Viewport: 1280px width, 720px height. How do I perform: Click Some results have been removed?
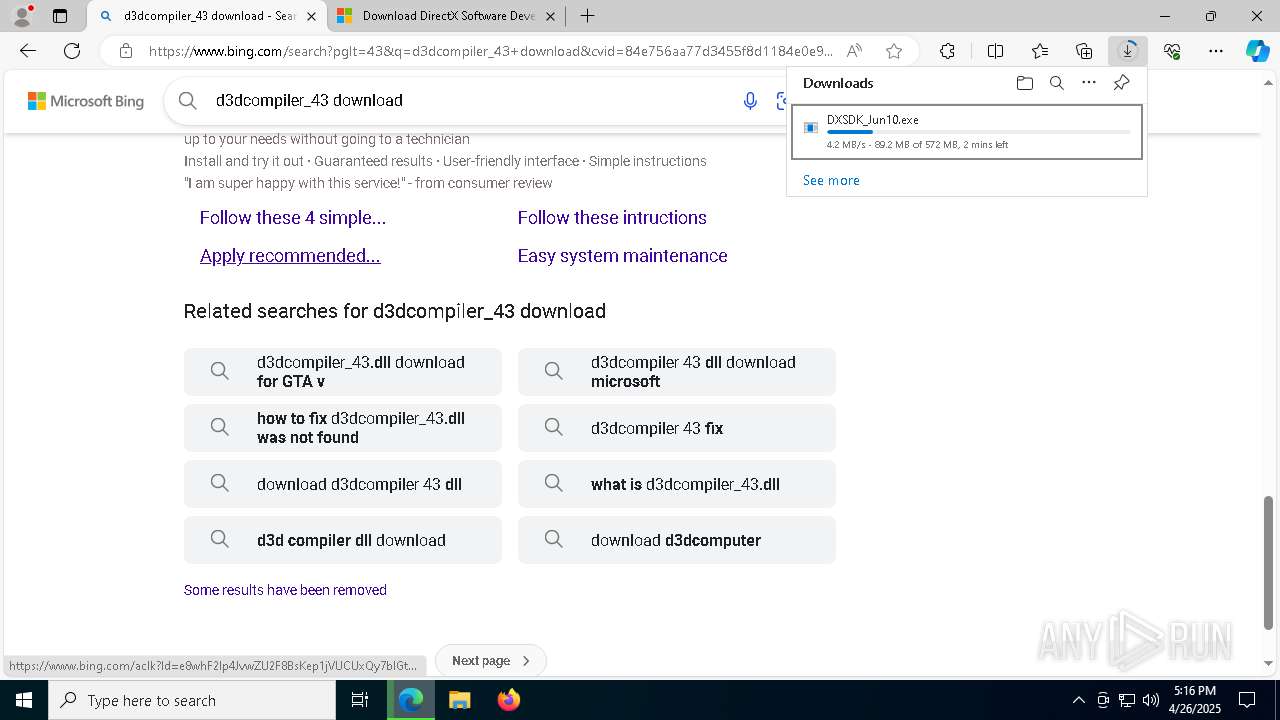point(285,590)
